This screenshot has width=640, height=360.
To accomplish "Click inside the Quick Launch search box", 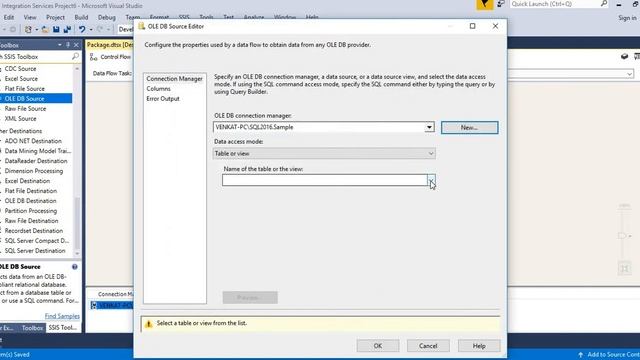I will [x=554, y=4].
